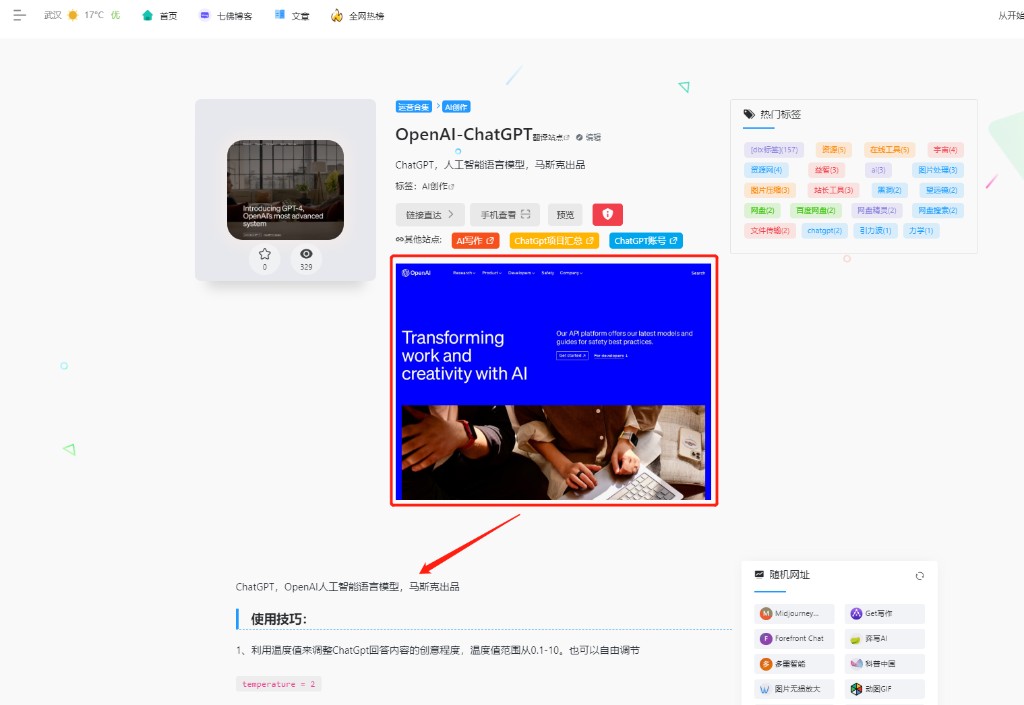Image resolution: width=1024 pixels, height=705 pixels.
Task: Select the chatgpt(2) tag
Action: point(824,230)
